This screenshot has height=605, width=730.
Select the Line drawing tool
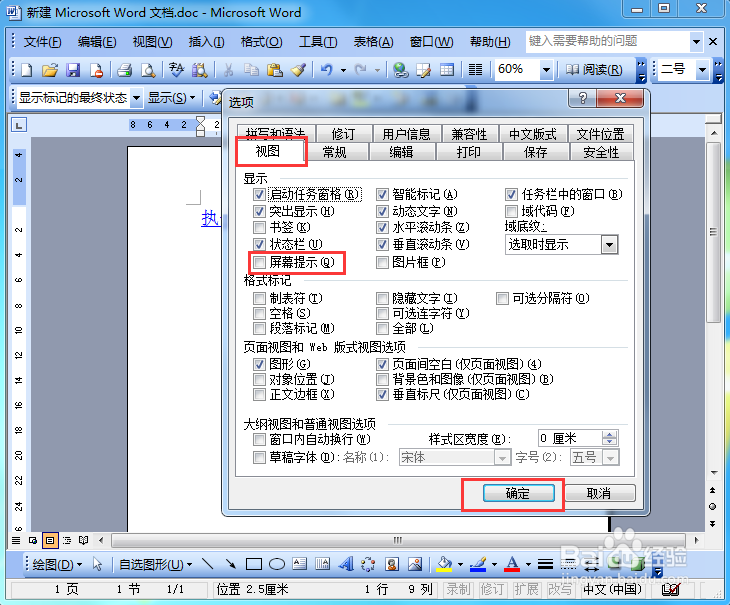click(x=208, y=565)
